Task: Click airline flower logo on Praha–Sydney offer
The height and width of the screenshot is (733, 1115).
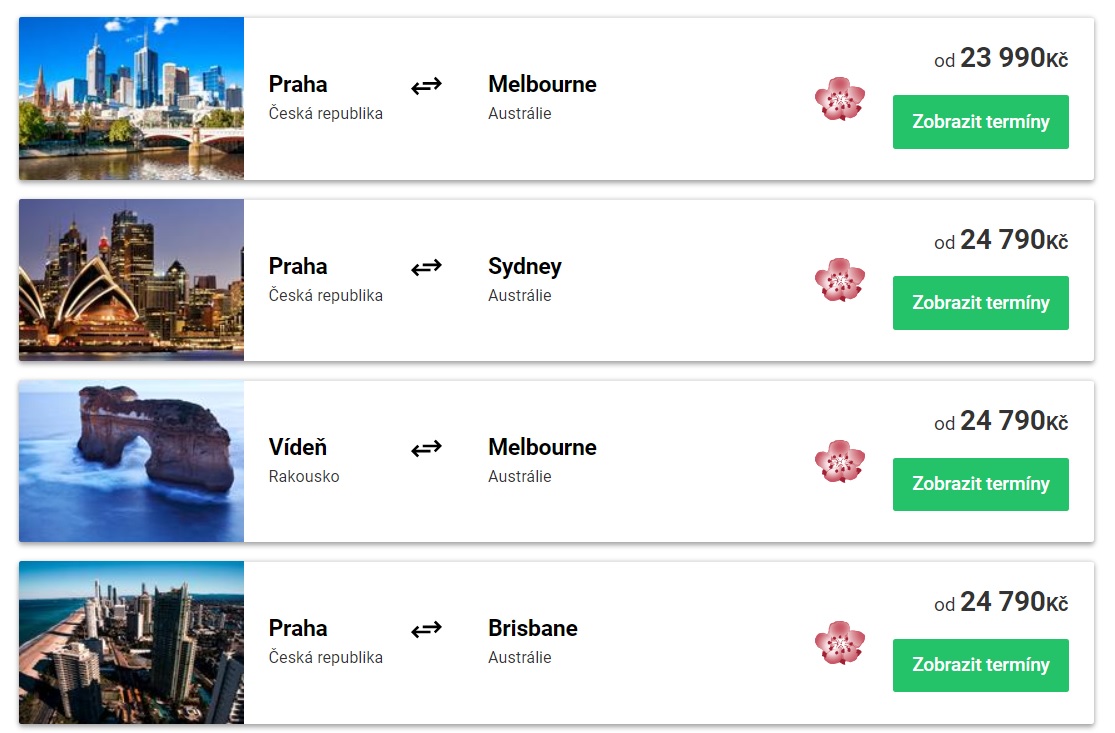Action: pyautogui.click(x=839, y=280)
